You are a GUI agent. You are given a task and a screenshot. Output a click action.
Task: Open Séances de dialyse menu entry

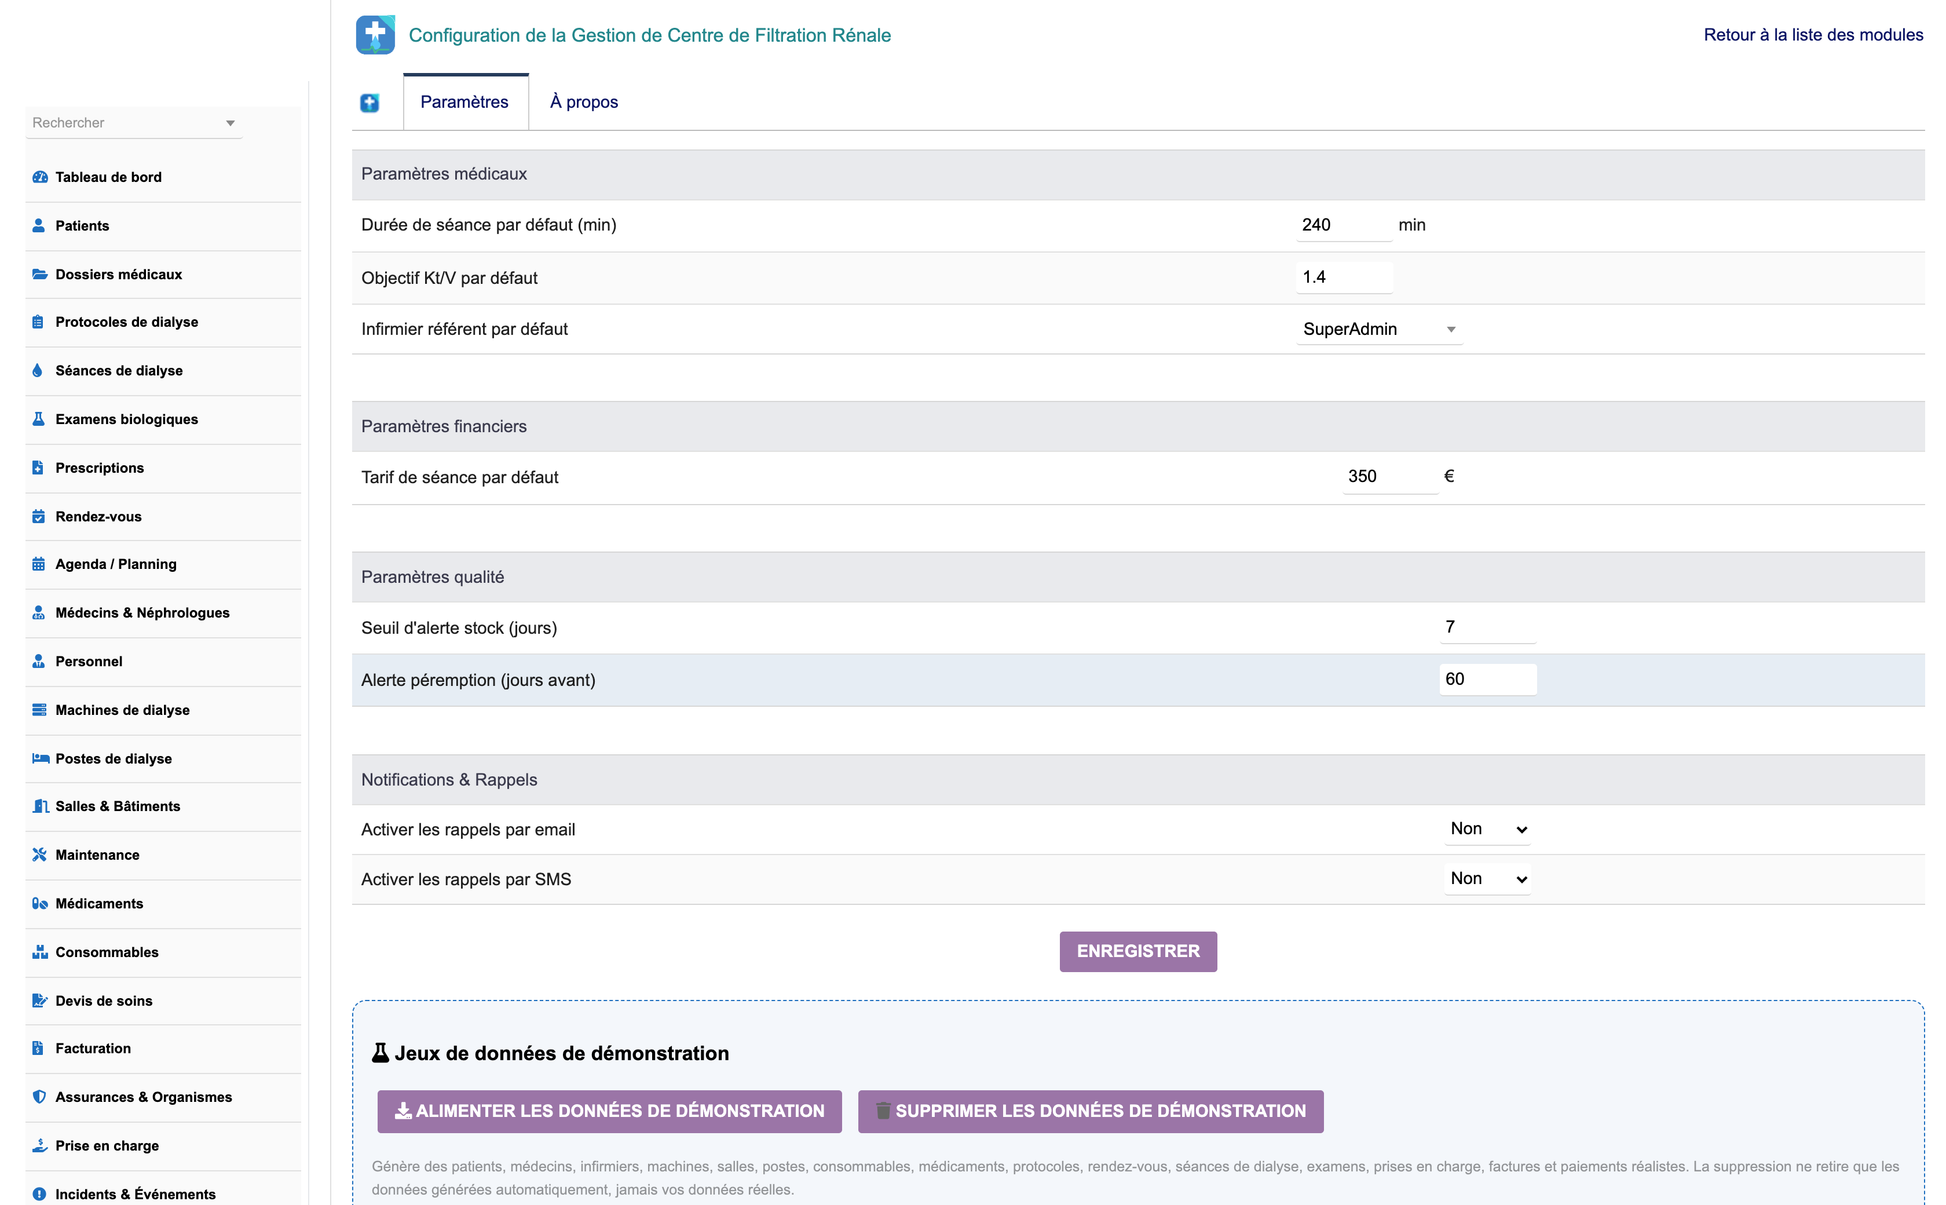click(x=119, y=371)
